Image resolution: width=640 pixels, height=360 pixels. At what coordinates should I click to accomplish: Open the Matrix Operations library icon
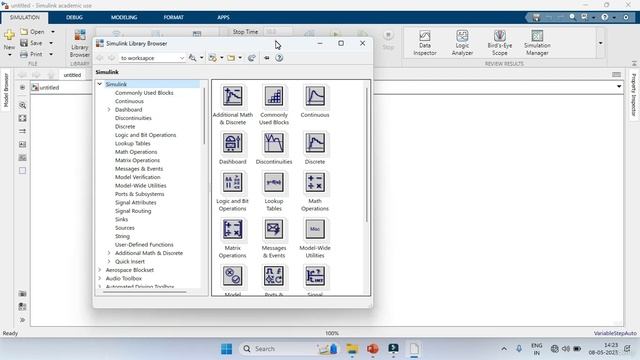(233, 229)
